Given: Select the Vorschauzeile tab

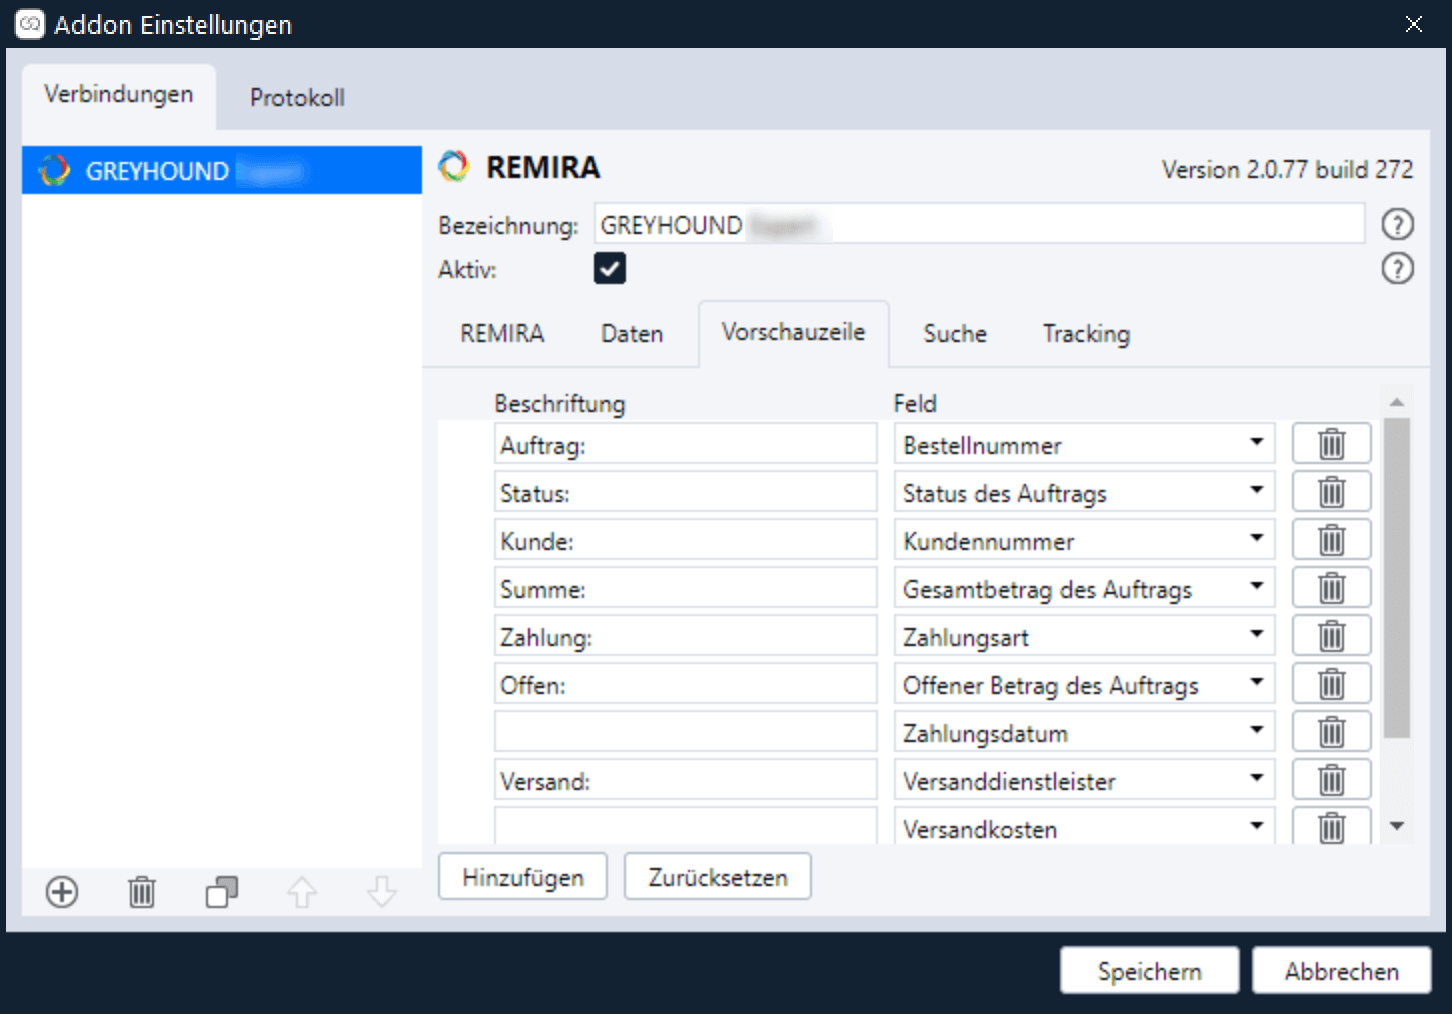Looking at the screenshot, I should pyautogui.click(x=793, y=332).
